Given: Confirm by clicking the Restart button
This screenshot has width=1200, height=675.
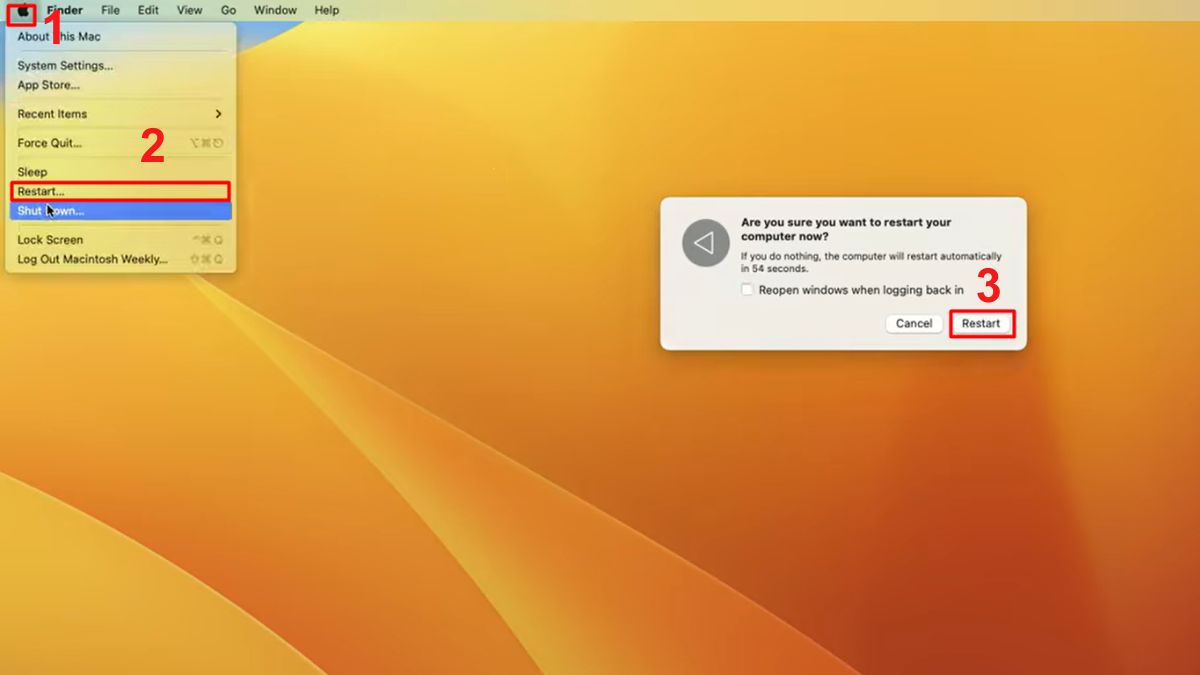Looking at the screenshot, I should (x=981, y=323).
